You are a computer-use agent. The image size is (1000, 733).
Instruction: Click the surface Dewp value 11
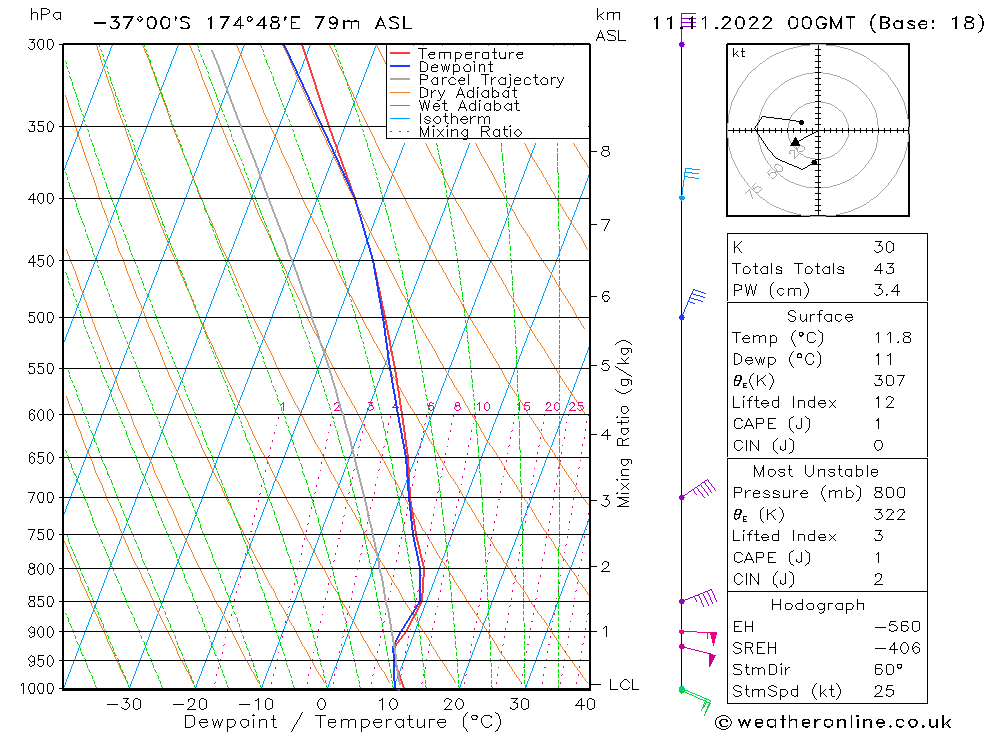pyautogui.click(x=884, y=359)
